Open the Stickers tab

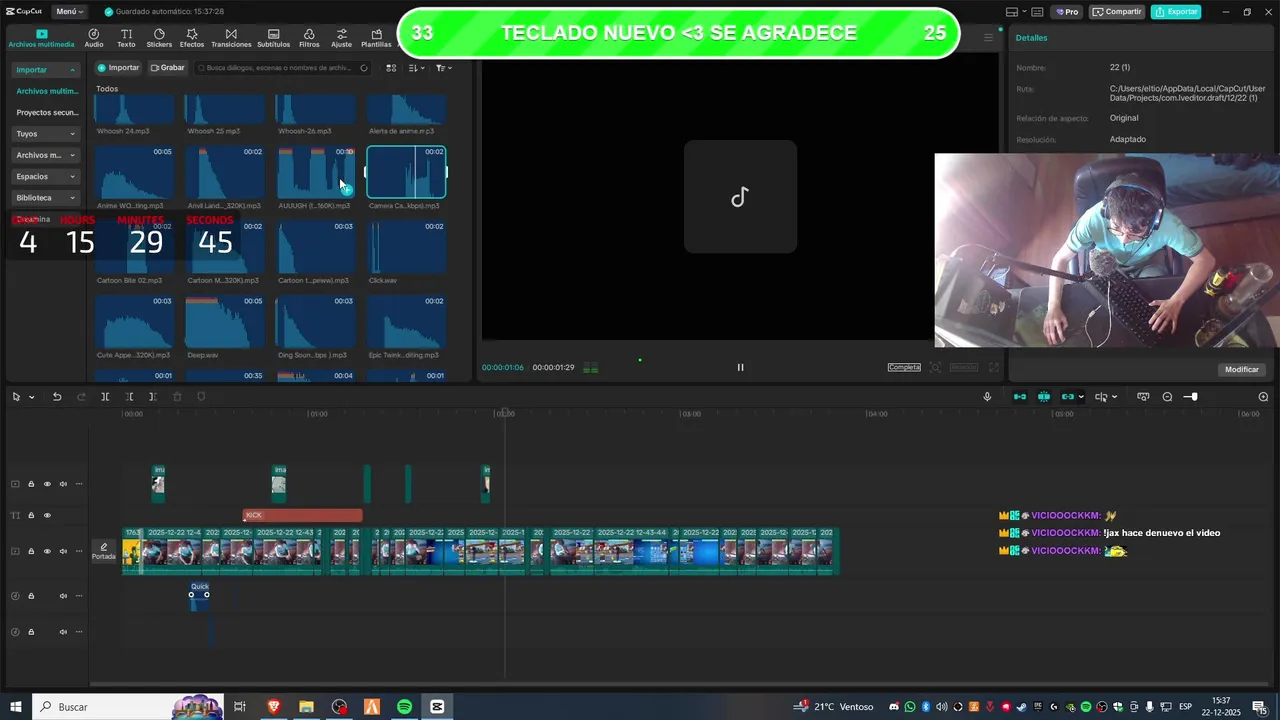[x=159, y=38]
